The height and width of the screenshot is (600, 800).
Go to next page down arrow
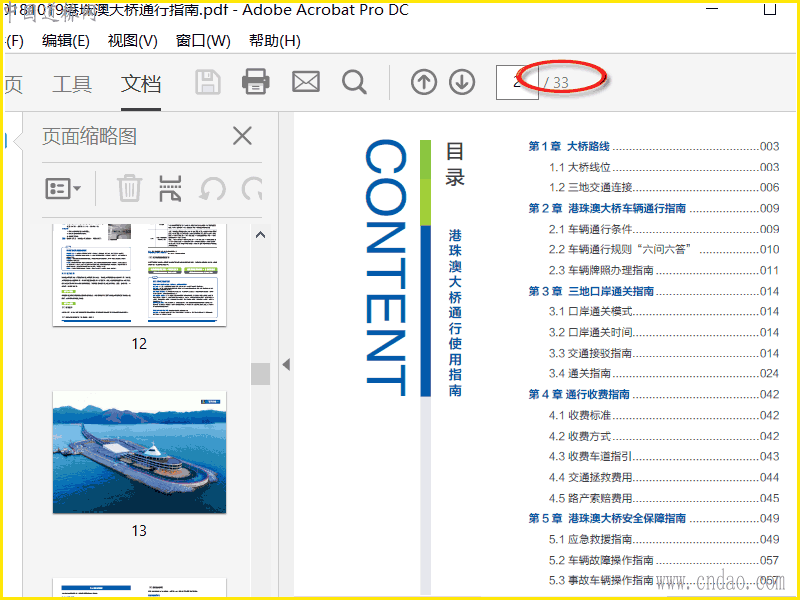coord(462,82)
